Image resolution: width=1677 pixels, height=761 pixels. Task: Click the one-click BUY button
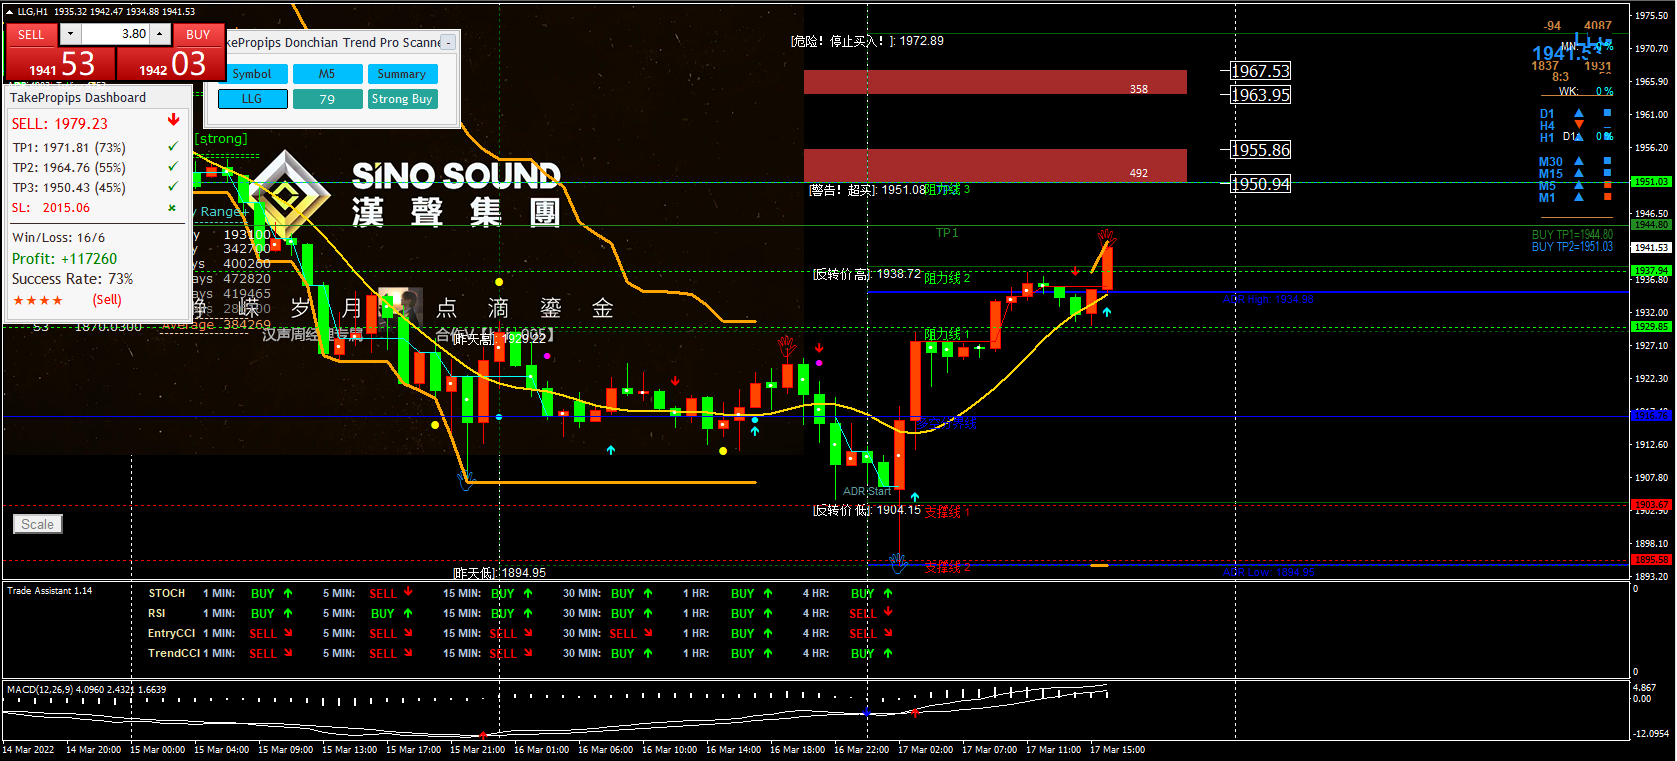[x=198, y=34]
